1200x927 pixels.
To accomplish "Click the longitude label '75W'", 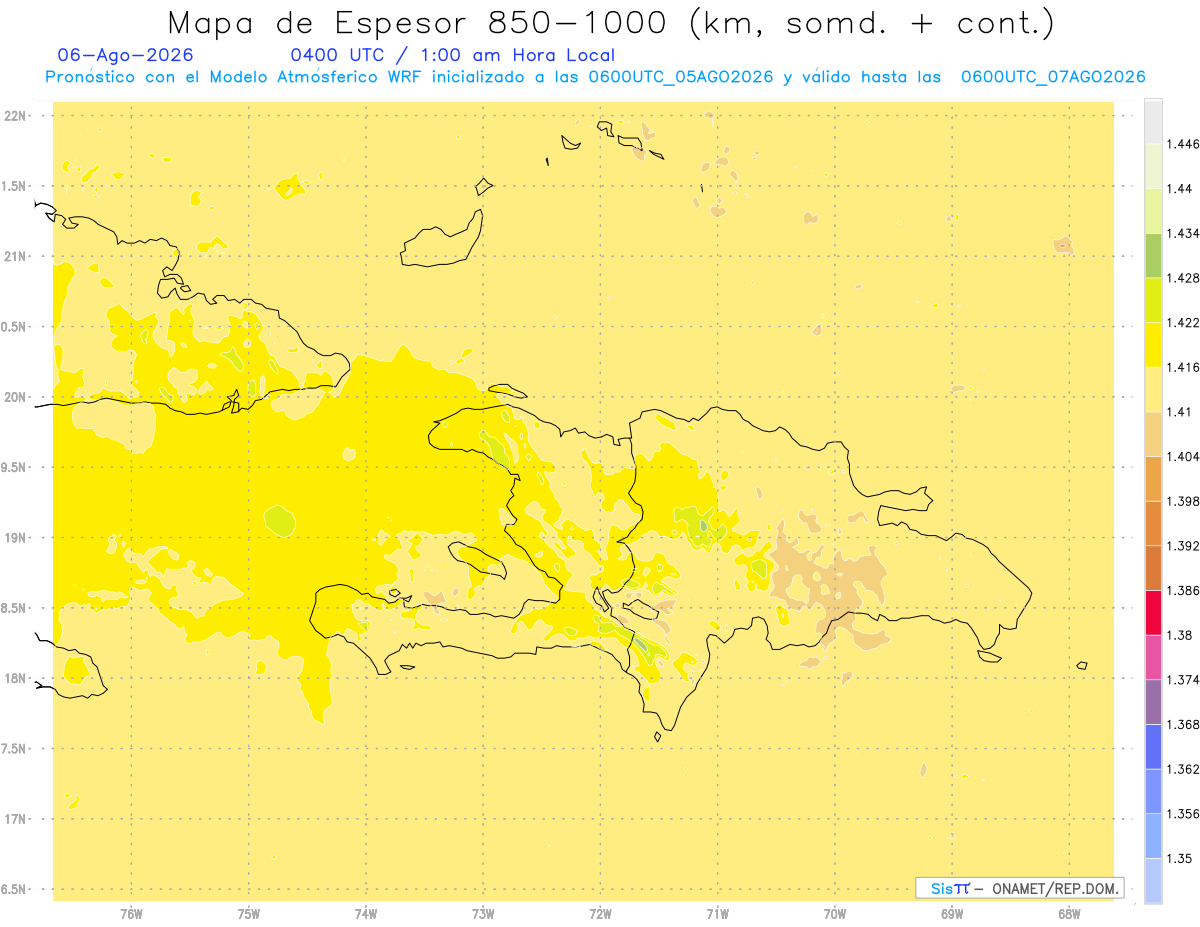I will click(248, 913).
